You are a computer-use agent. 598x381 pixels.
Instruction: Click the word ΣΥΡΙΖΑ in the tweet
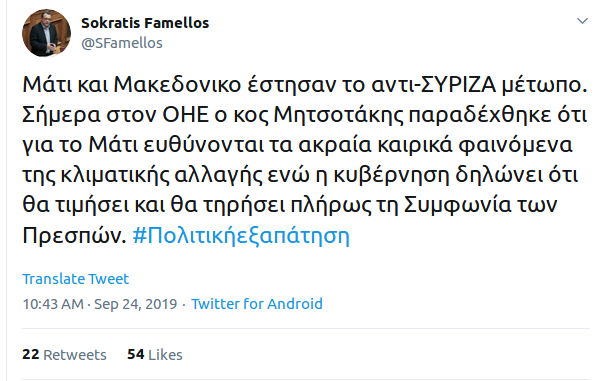[458, 85]
